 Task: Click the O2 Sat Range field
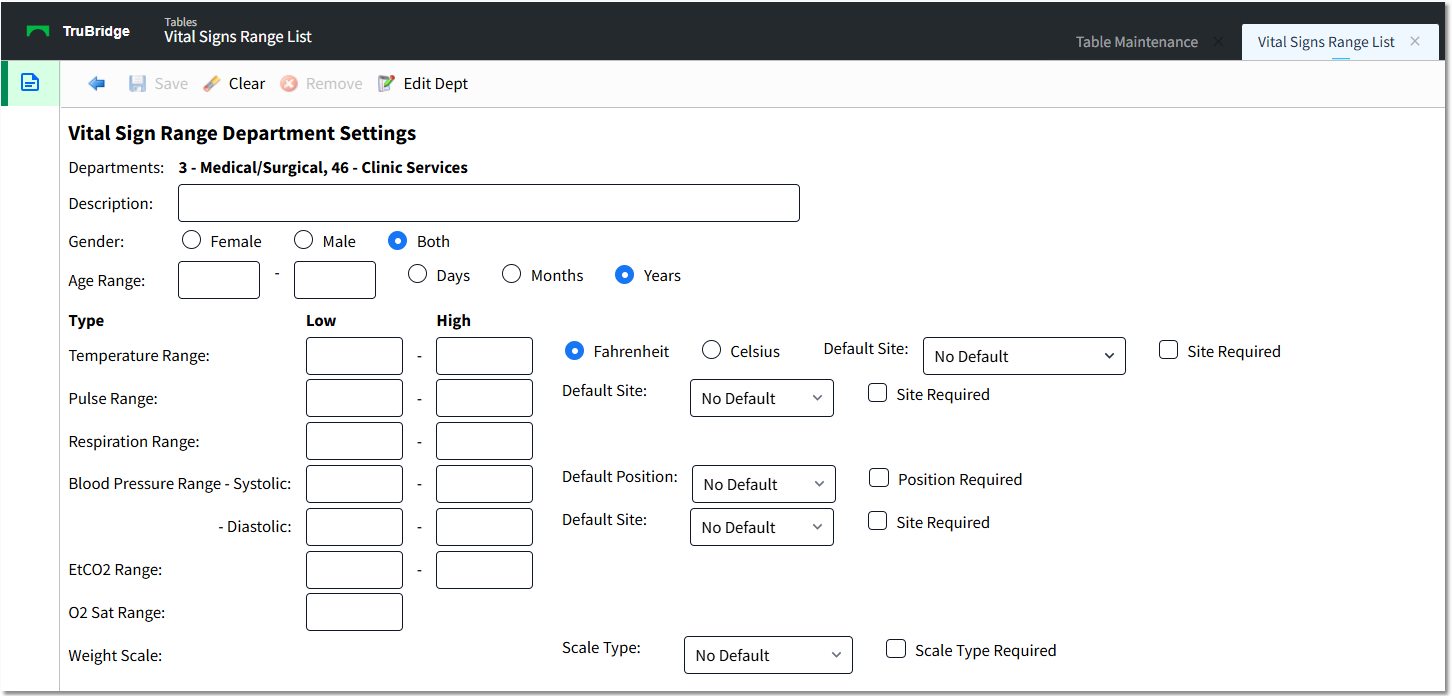pyautogui.click(x=354, y=612)
